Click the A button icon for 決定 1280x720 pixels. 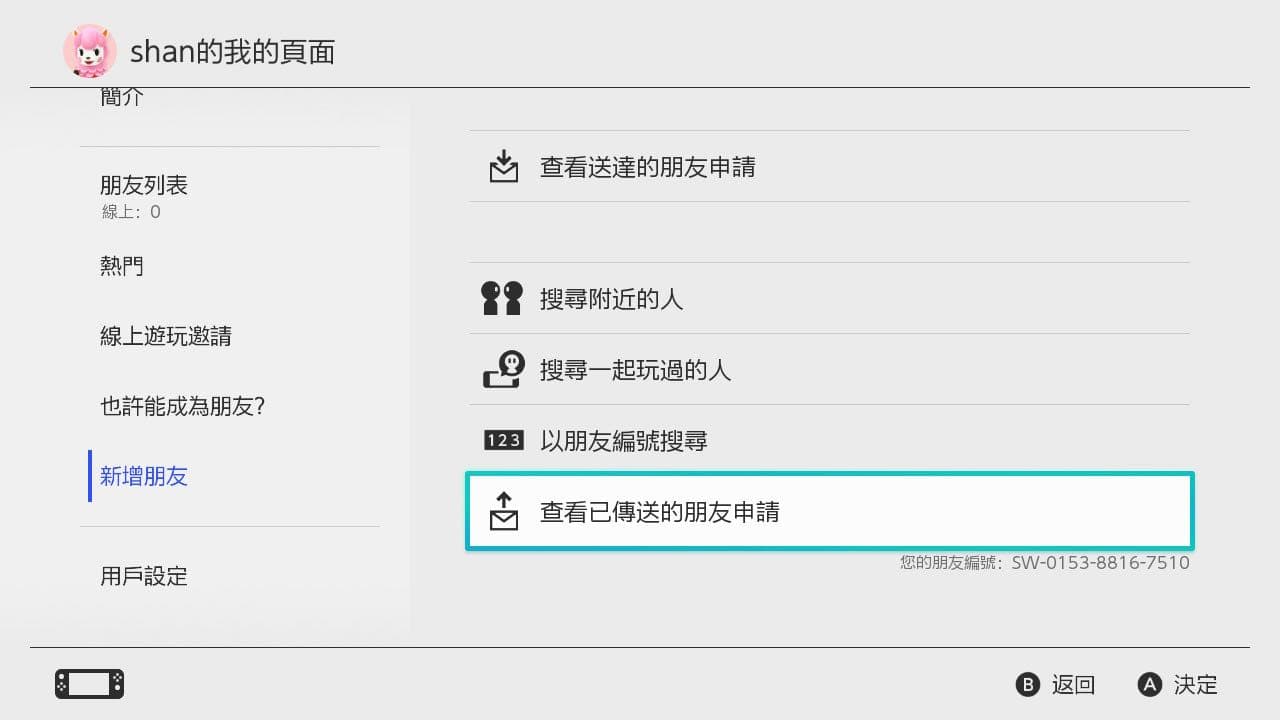[x=1150, y=684]
